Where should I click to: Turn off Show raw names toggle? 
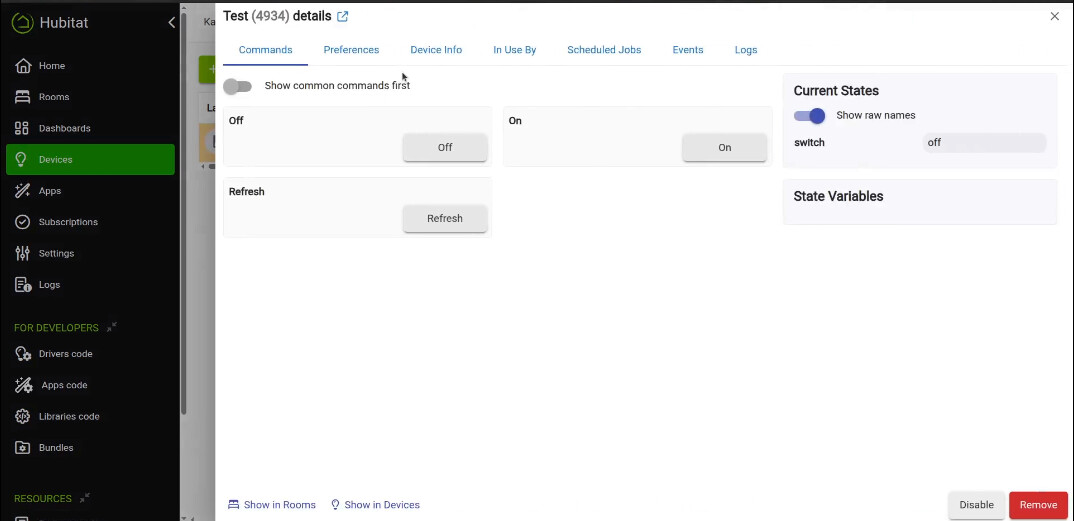coord(809,116)
